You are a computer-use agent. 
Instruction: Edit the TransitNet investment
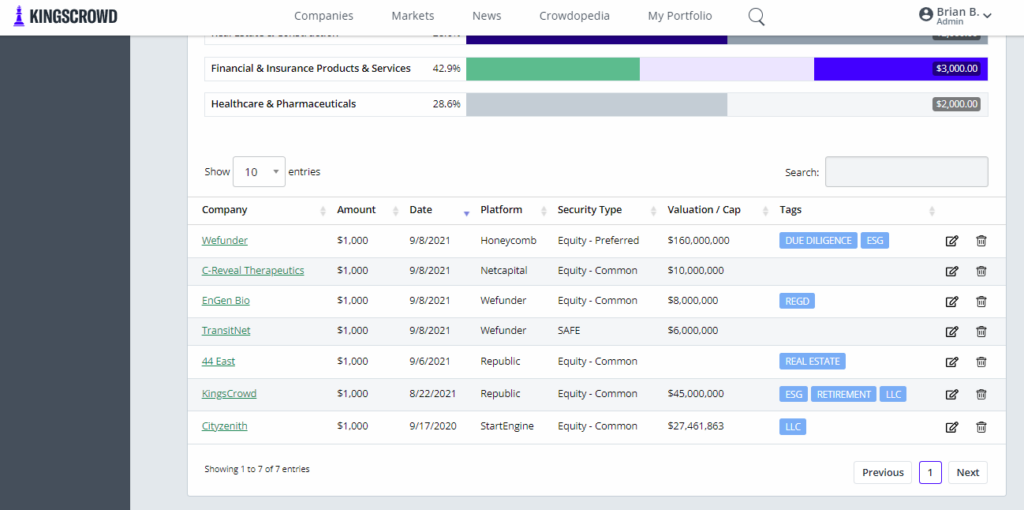click(x=952, y=331)
